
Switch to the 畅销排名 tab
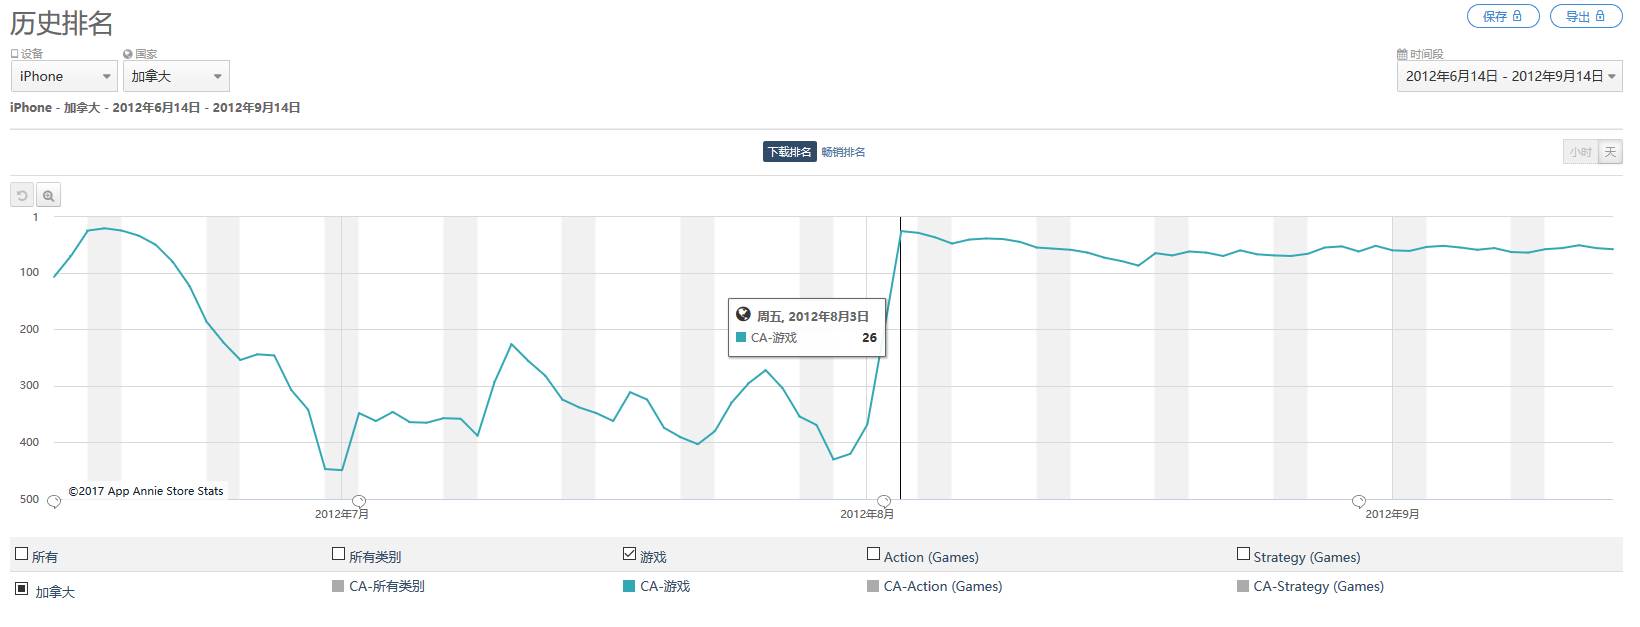[843, 152]
